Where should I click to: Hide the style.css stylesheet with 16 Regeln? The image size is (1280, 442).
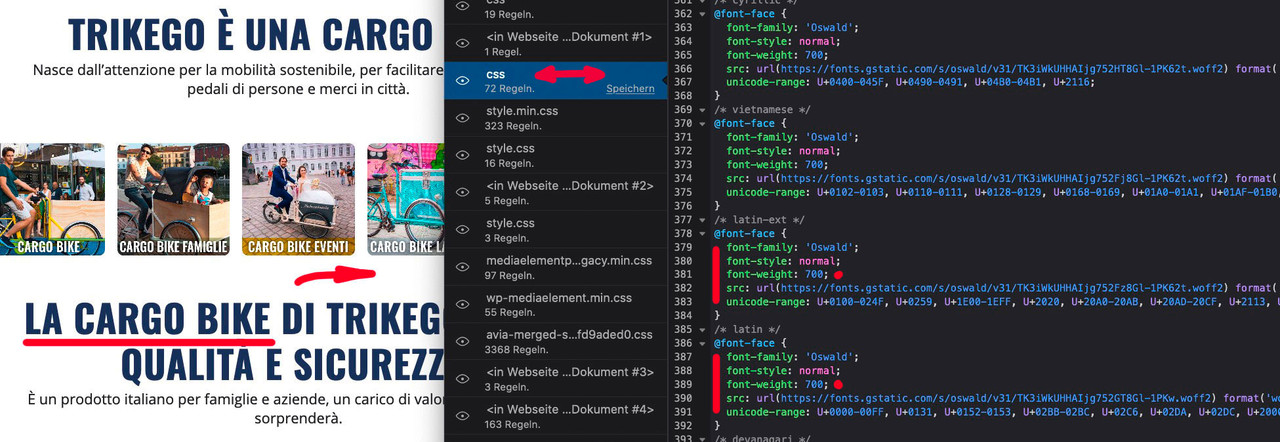point(462,155)
